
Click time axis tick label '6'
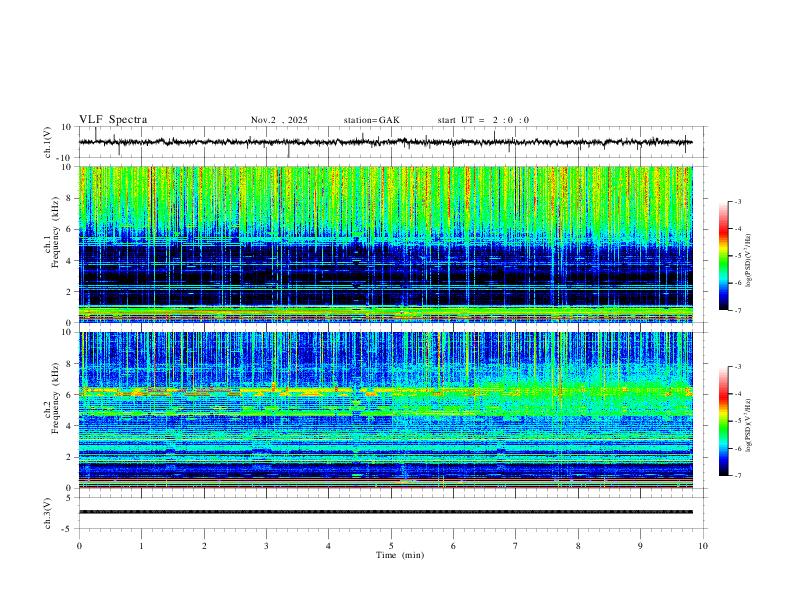click(x=453, y=546)
